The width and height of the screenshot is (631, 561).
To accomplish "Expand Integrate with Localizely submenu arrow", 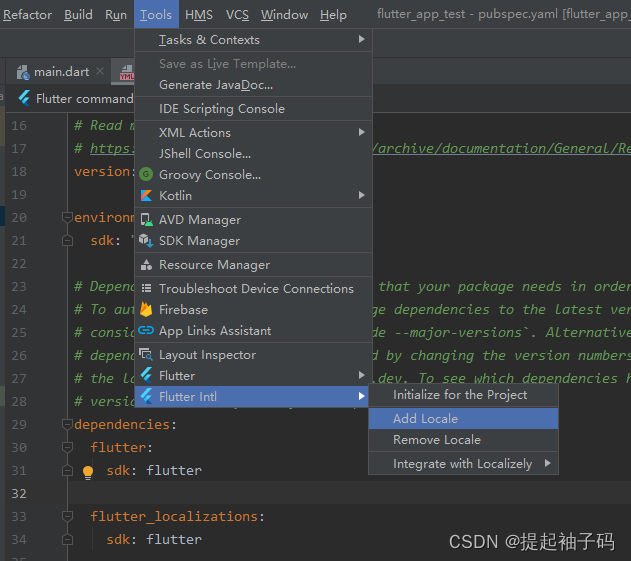I will pyautogui.click(x=547, y=463).
